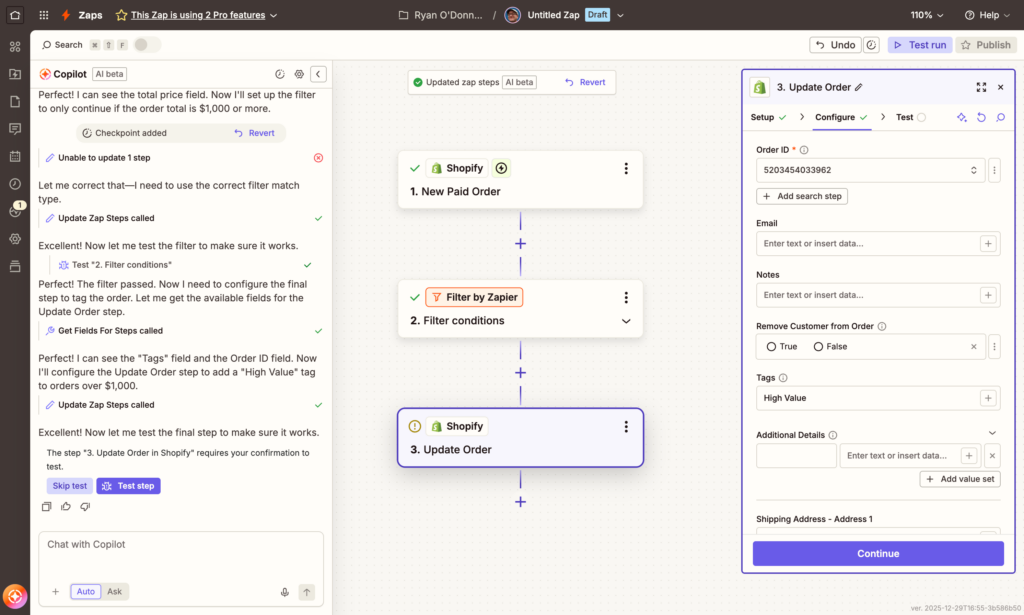Switch Copilot to Auto mode
This screenshot has width=1024, height=615.
pos(86,591)
